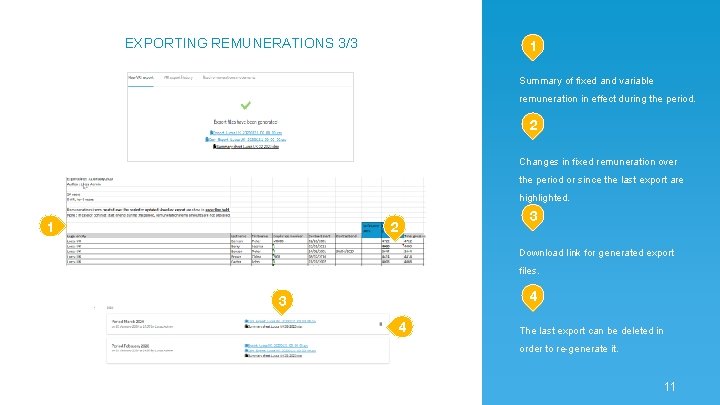Screen dimensions: 720x405
Task: Click text "Changes in fixed remuneration over"
Action: [598, 162]
